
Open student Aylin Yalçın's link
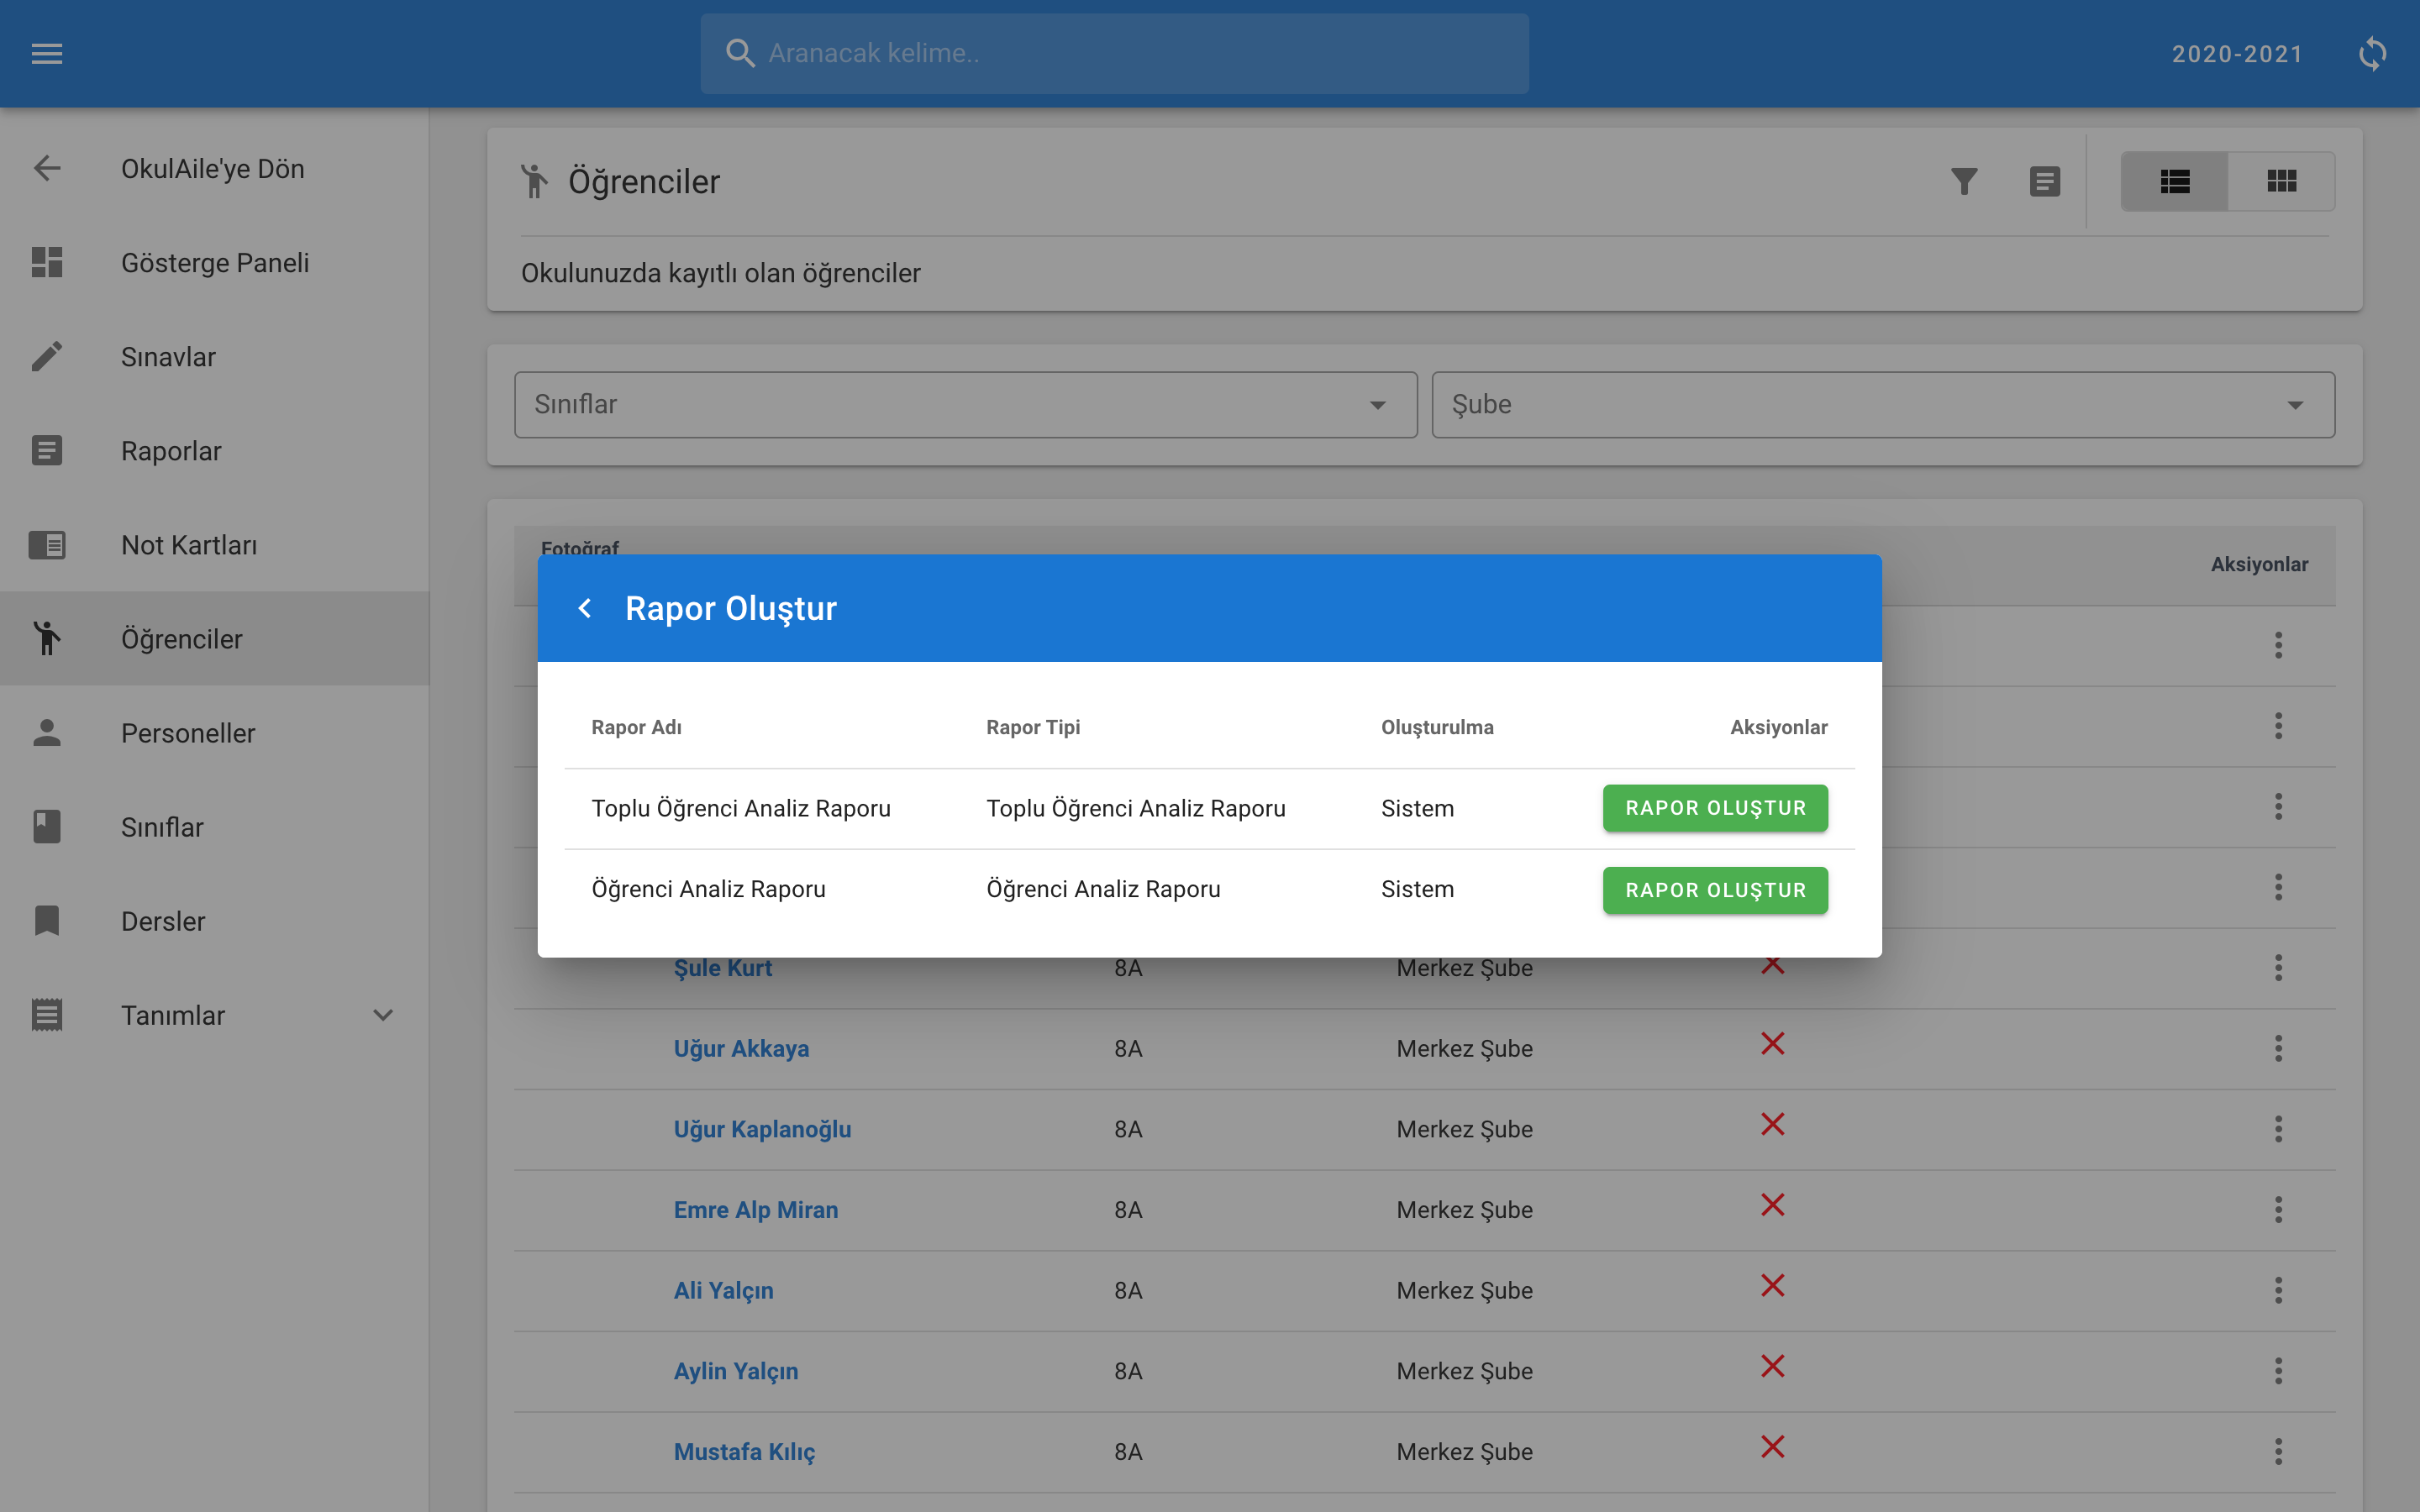pos(736,1371)
